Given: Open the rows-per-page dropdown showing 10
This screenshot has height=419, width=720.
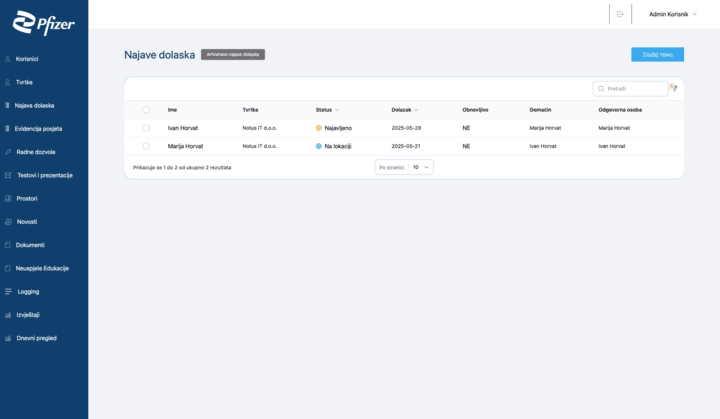Looking at the screenshot, I should 421,167.
